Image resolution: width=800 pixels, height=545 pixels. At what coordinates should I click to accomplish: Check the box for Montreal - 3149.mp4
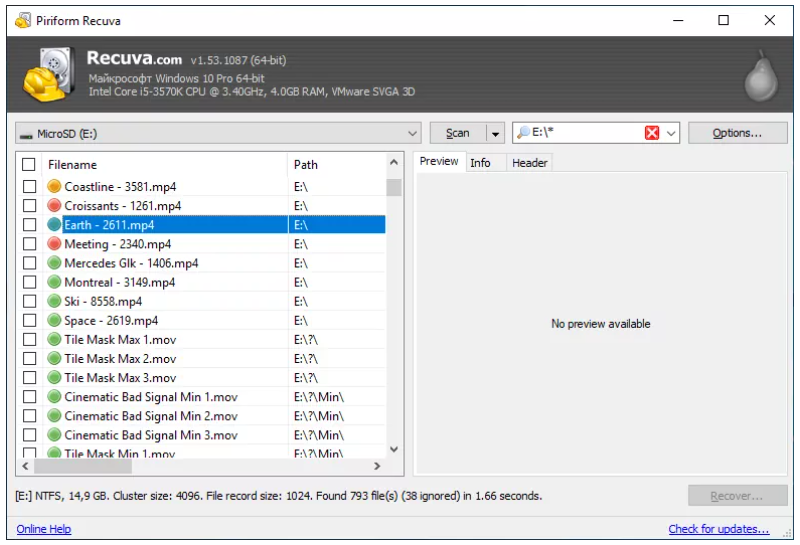point(30,282)
